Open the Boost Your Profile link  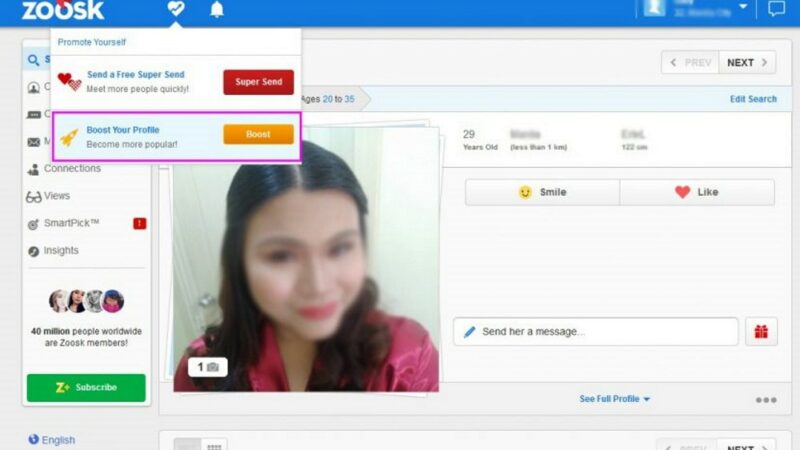pyautogui.click(x=123, y=130)
